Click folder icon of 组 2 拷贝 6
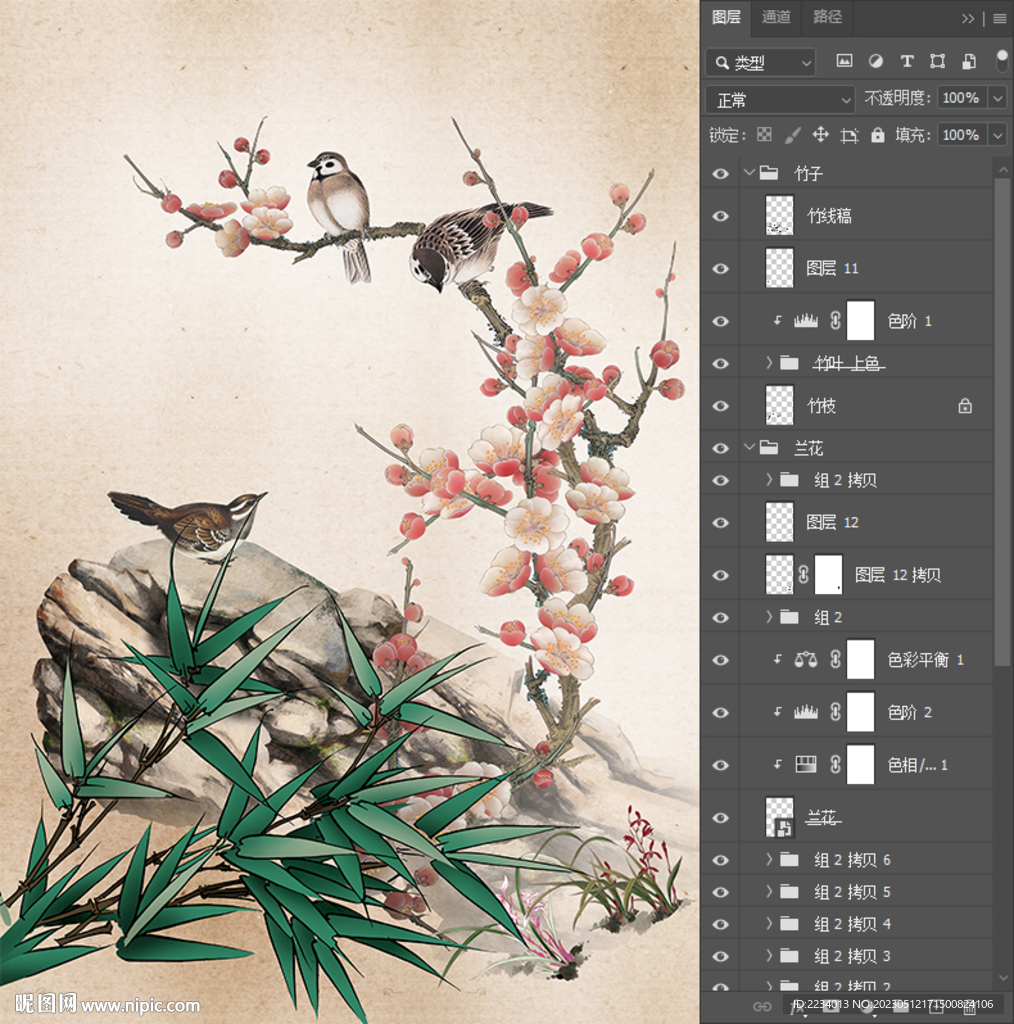 point(789,859)
